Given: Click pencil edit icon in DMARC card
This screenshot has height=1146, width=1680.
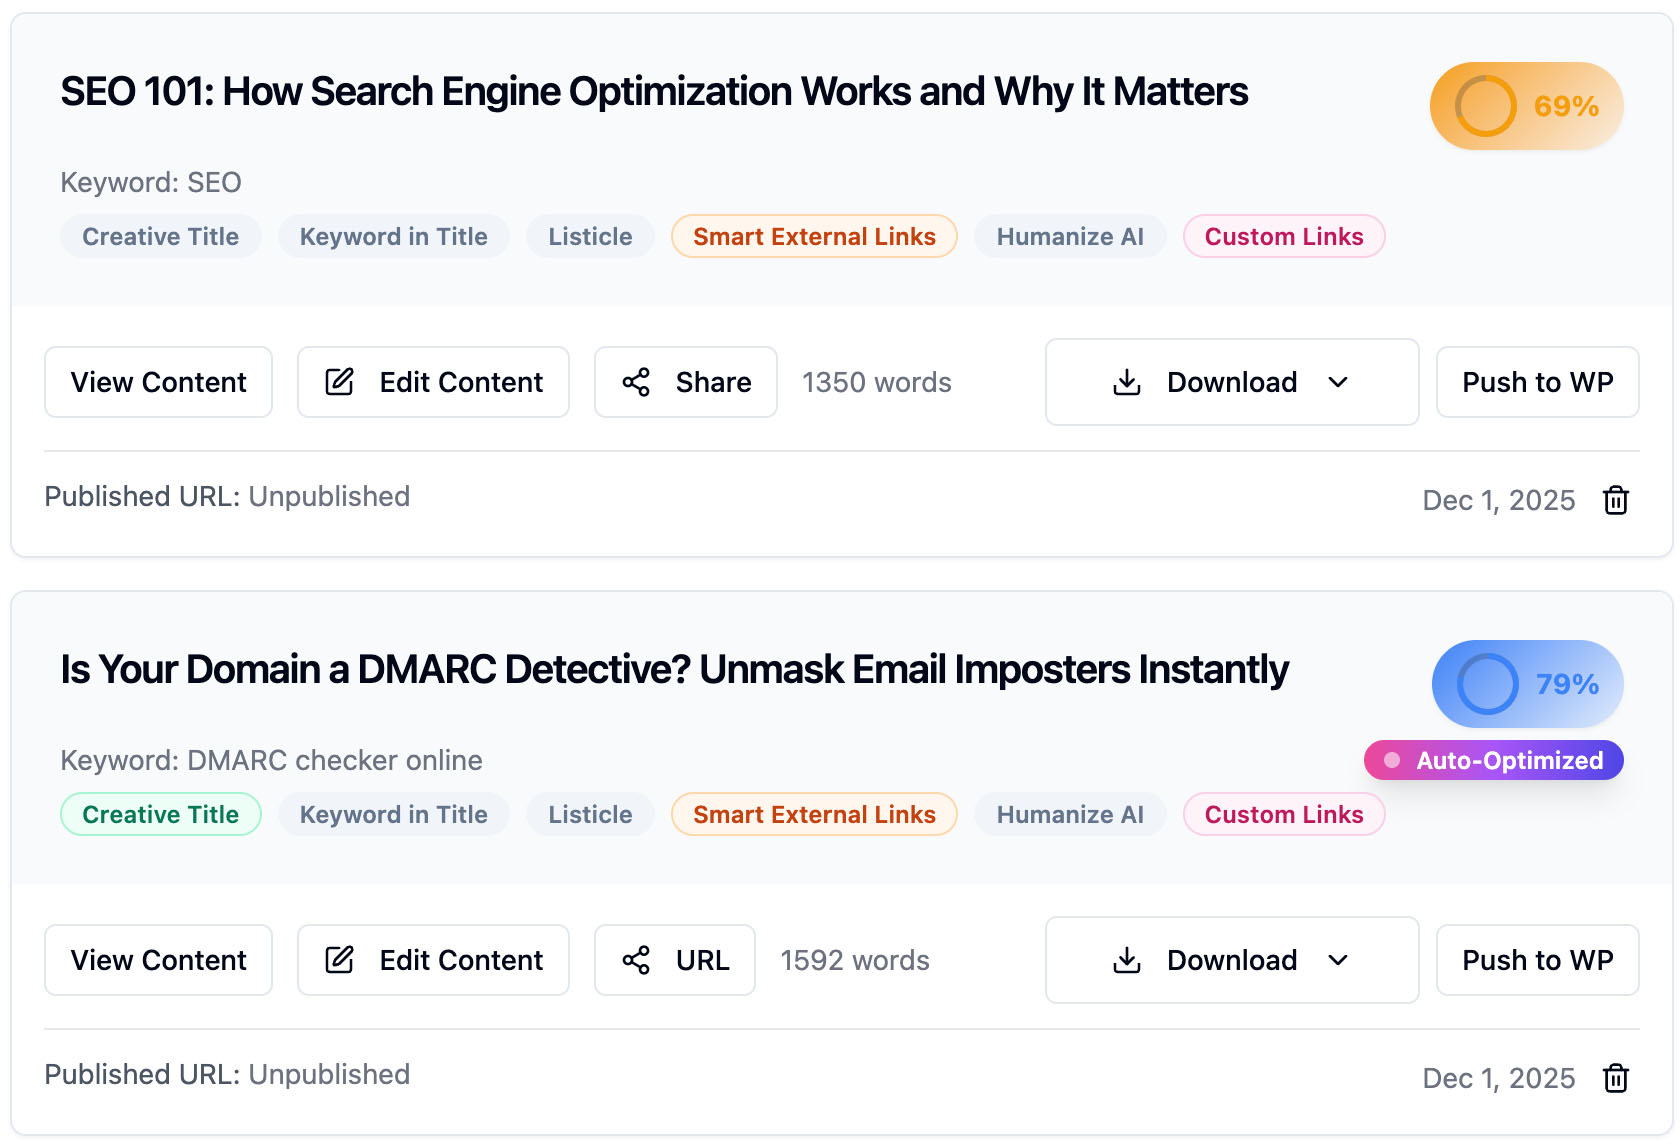Looking at the screenshot, I should pos(339,960).
